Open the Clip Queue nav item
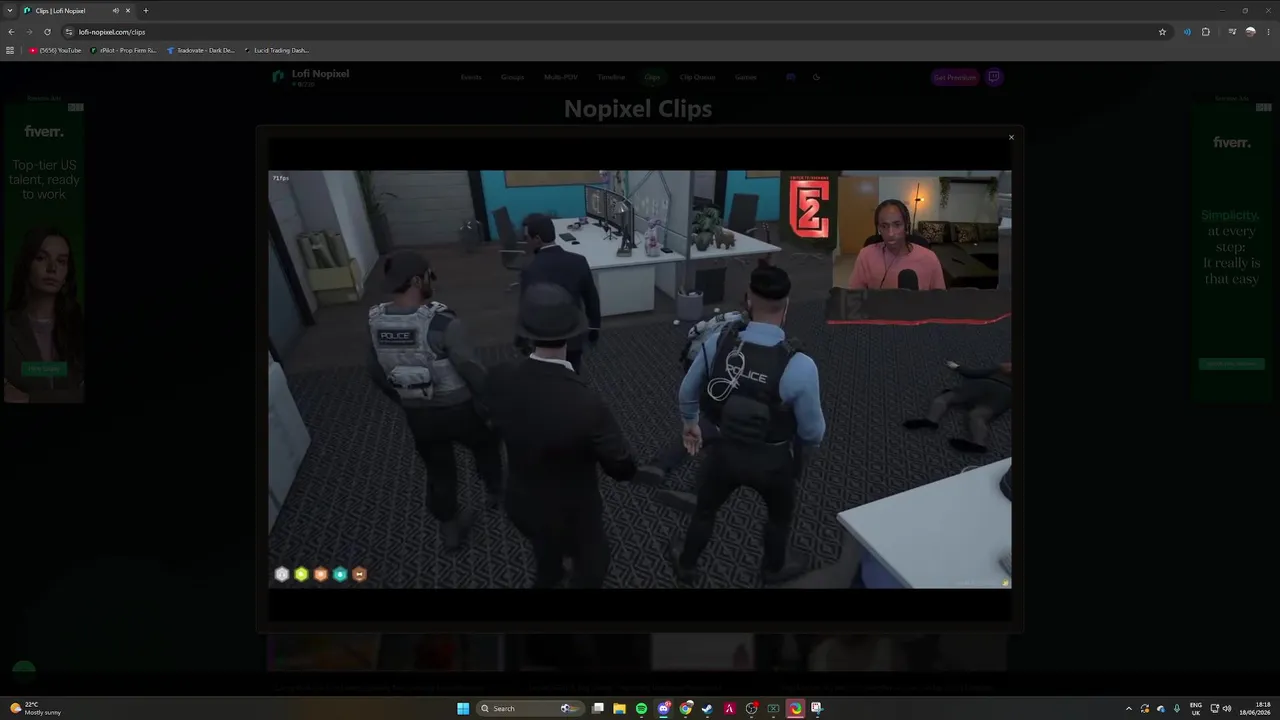 tap(697, 77)
